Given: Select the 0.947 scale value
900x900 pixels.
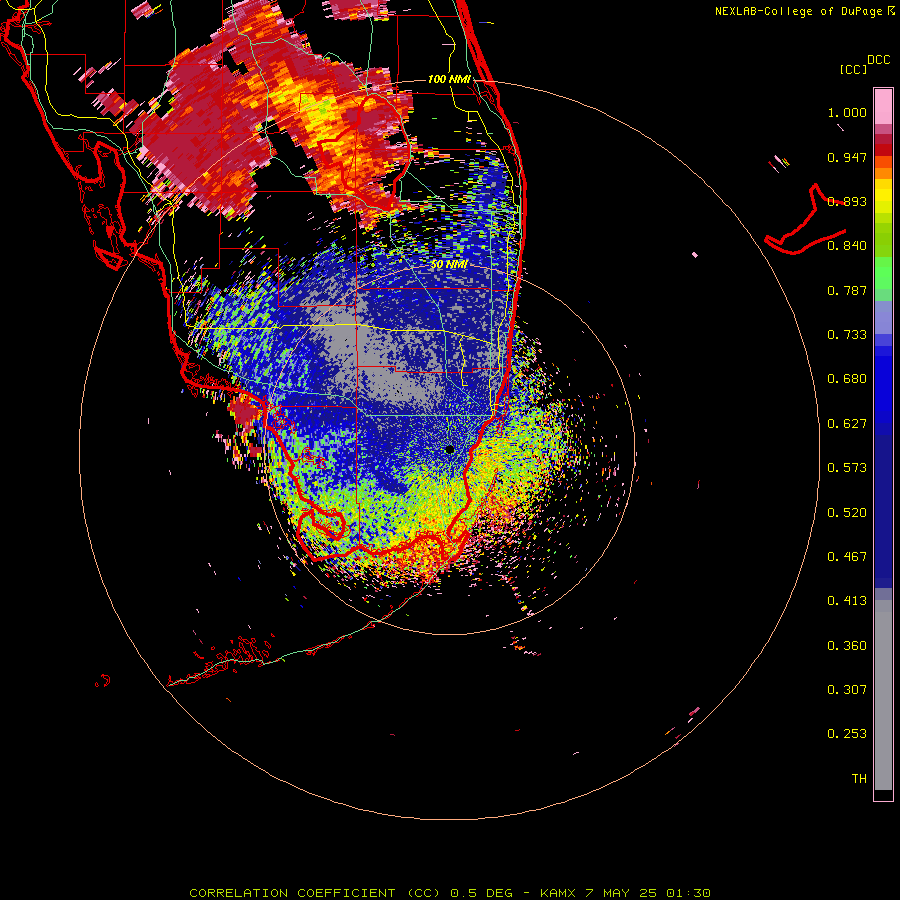Looking at the screenshot, I should pyautogui.click(x=847, y=157).
